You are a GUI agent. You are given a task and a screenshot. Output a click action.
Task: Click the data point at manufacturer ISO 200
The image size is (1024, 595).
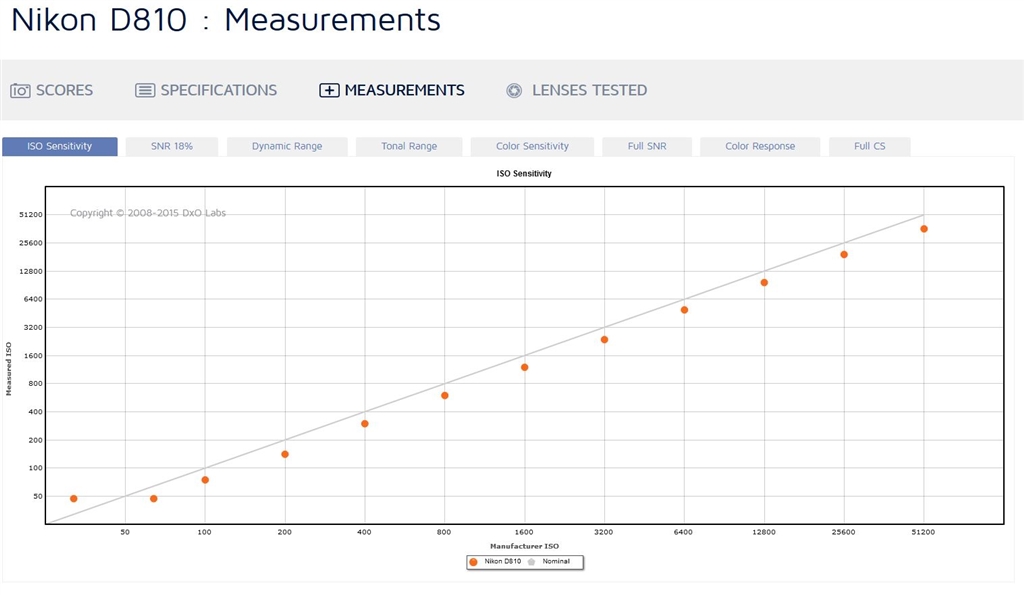point(285,455)
